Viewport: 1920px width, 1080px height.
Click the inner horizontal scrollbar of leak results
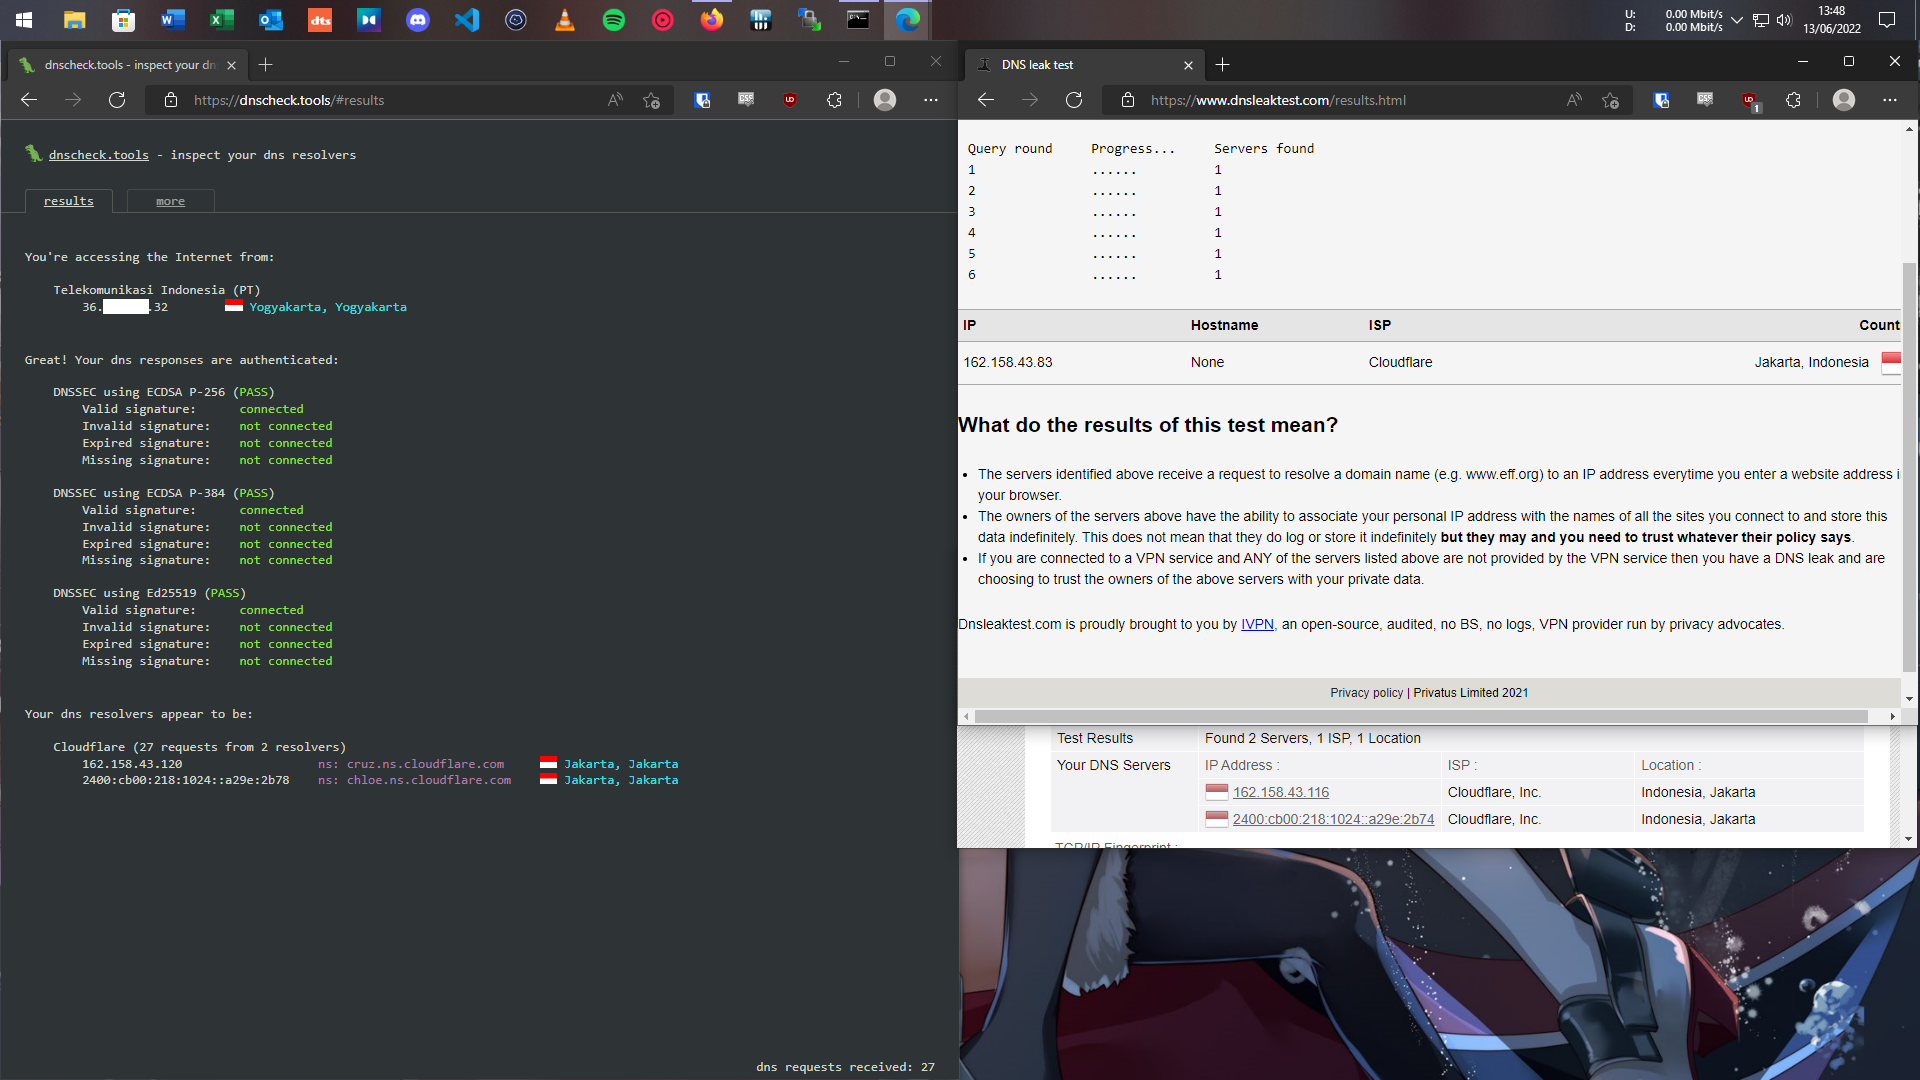coord(1421,716)
